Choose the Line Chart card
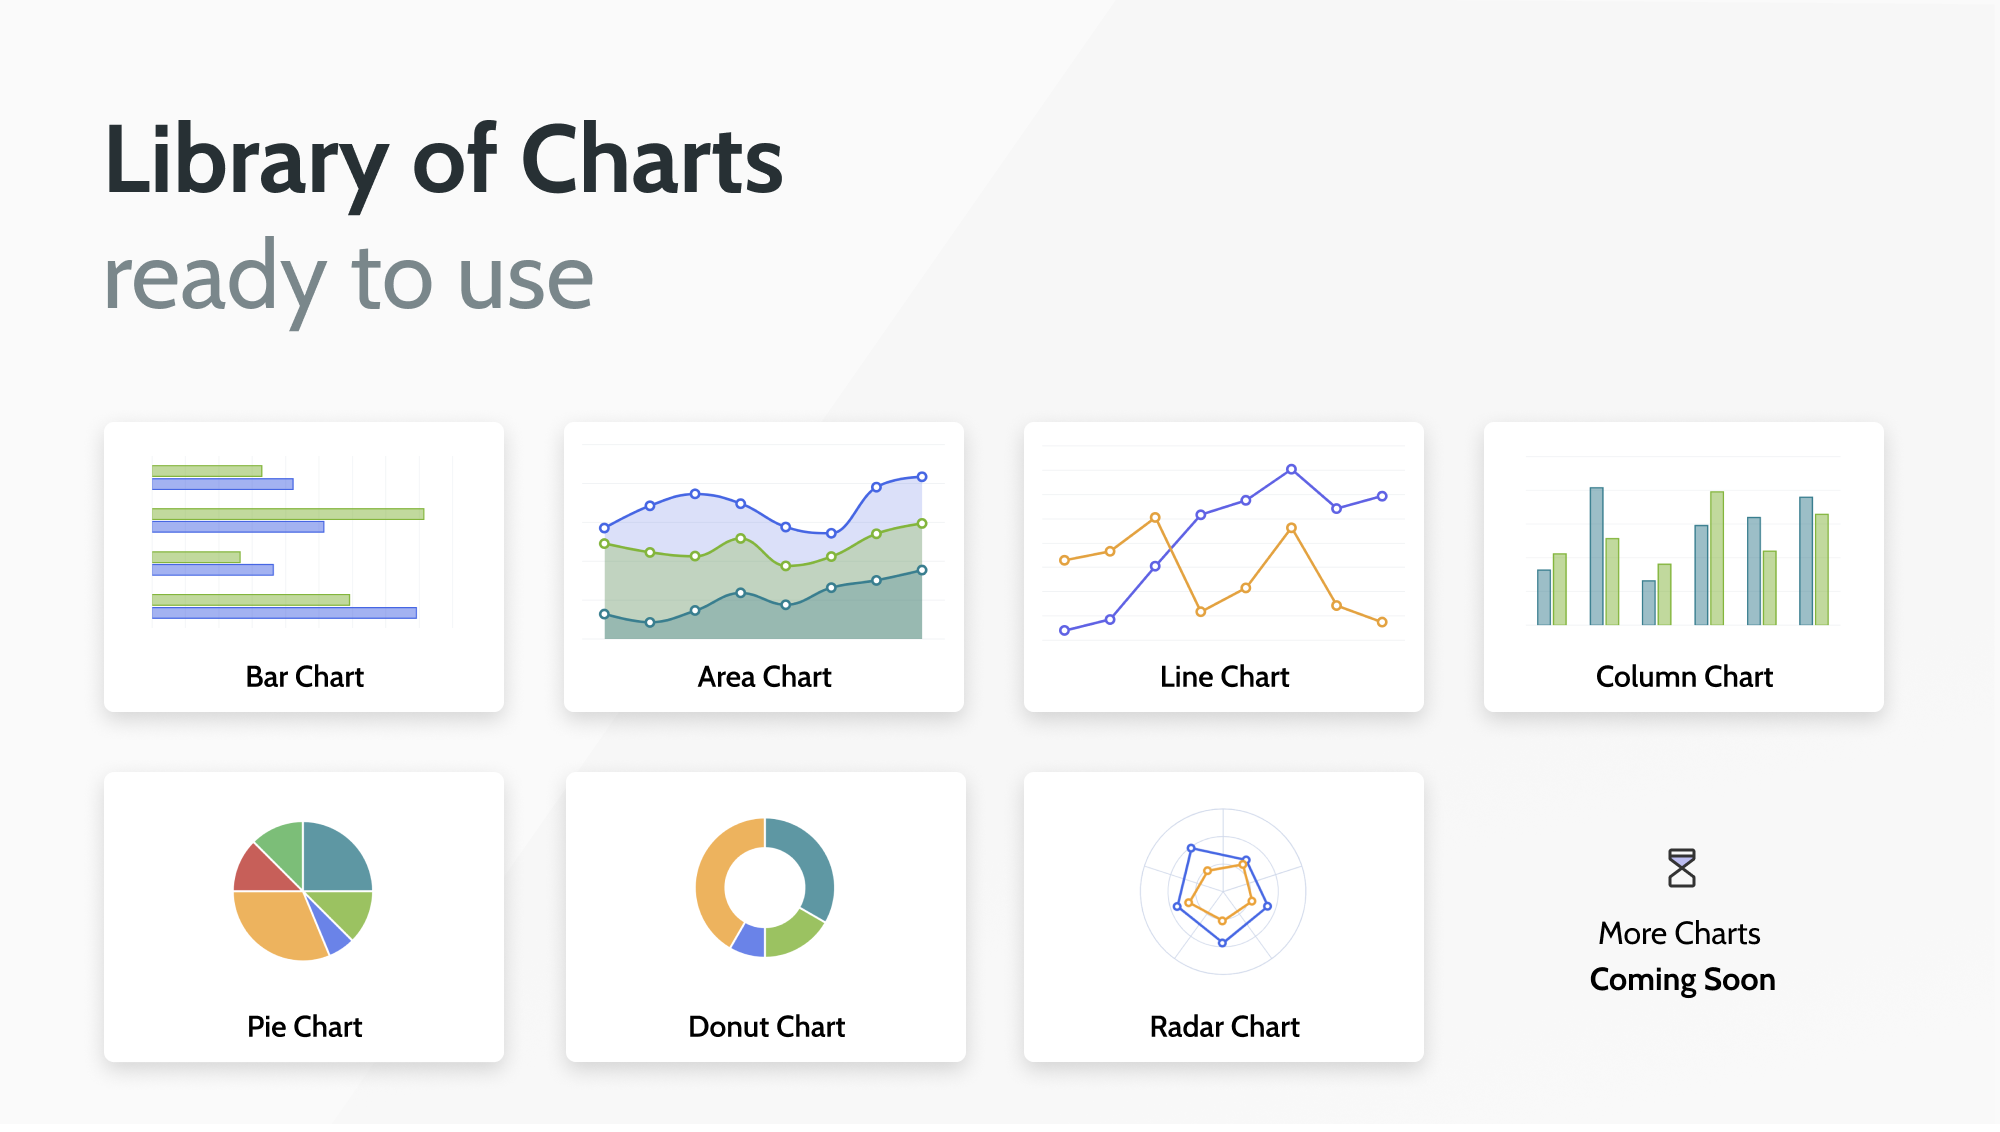 [x=1224, y=567]
